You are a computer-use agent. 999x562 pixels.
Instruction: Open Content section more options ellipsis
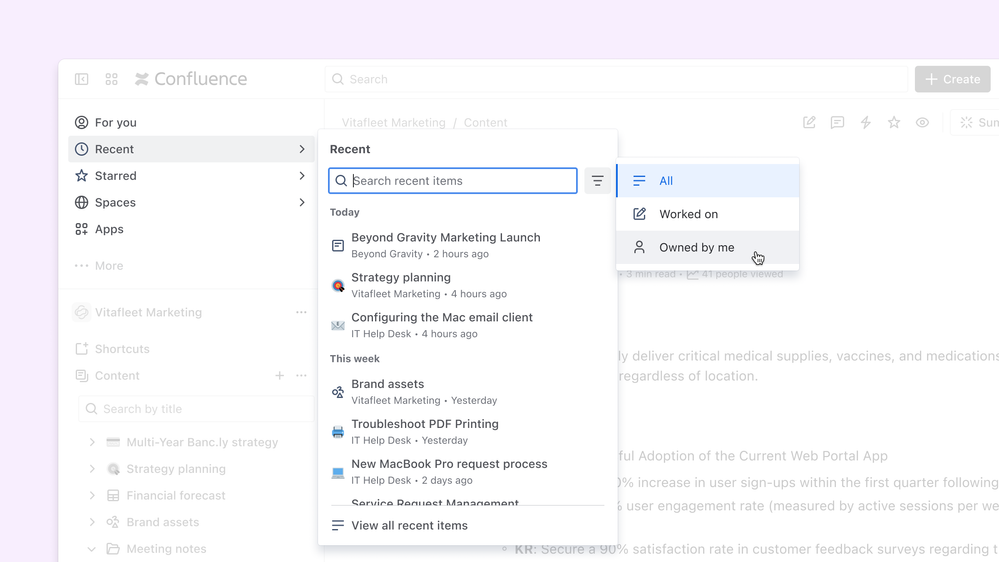point(301,376)
